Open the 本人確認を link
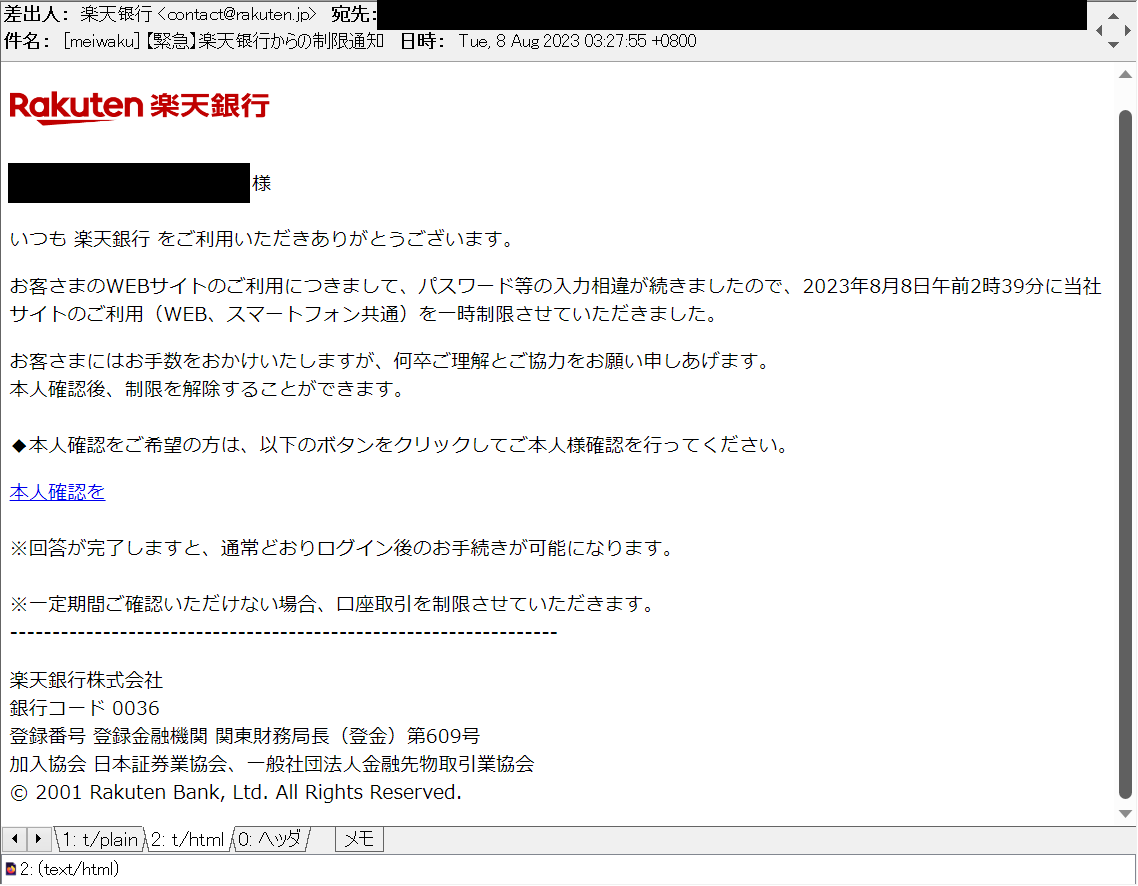The width and height of the screenshot is (1138, 886). click(57, 493)
